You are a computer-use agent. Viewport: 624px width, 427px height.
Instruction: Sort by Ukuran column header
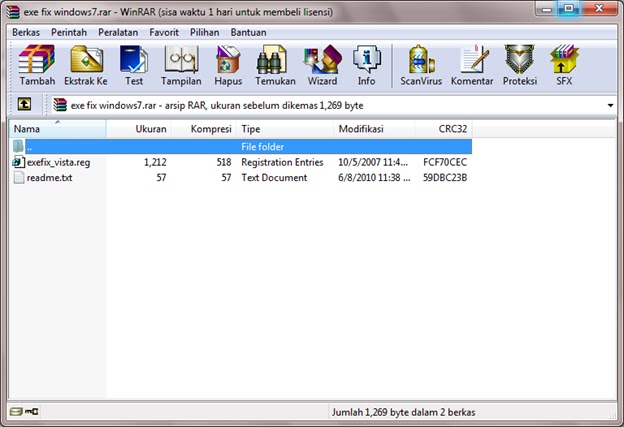coord(139,129)
